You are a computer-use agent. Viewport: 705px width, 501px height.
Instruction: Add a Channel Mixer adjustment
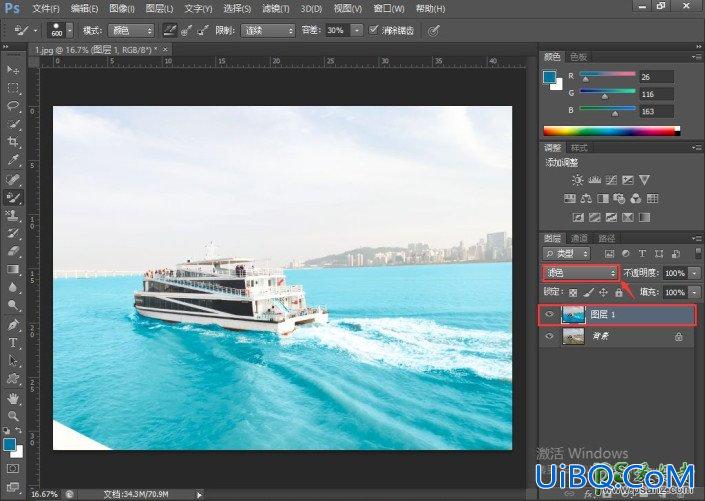coord(636,198)
